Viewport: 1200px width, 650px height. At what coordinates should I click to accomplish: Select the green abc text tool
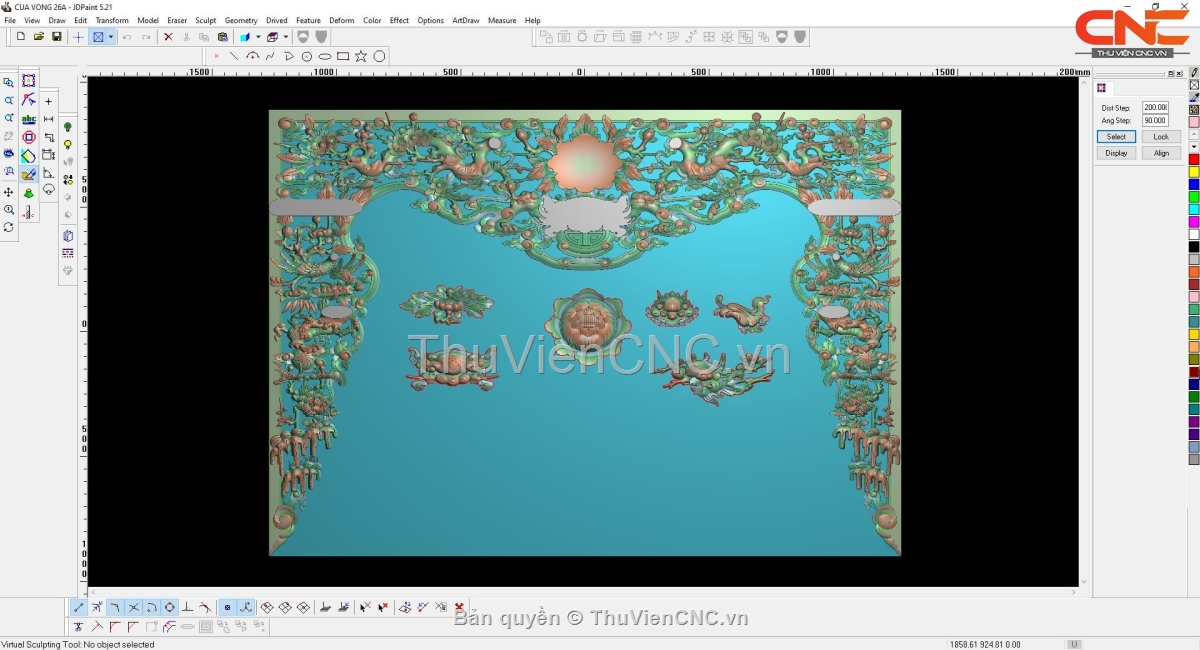[29, 119]
